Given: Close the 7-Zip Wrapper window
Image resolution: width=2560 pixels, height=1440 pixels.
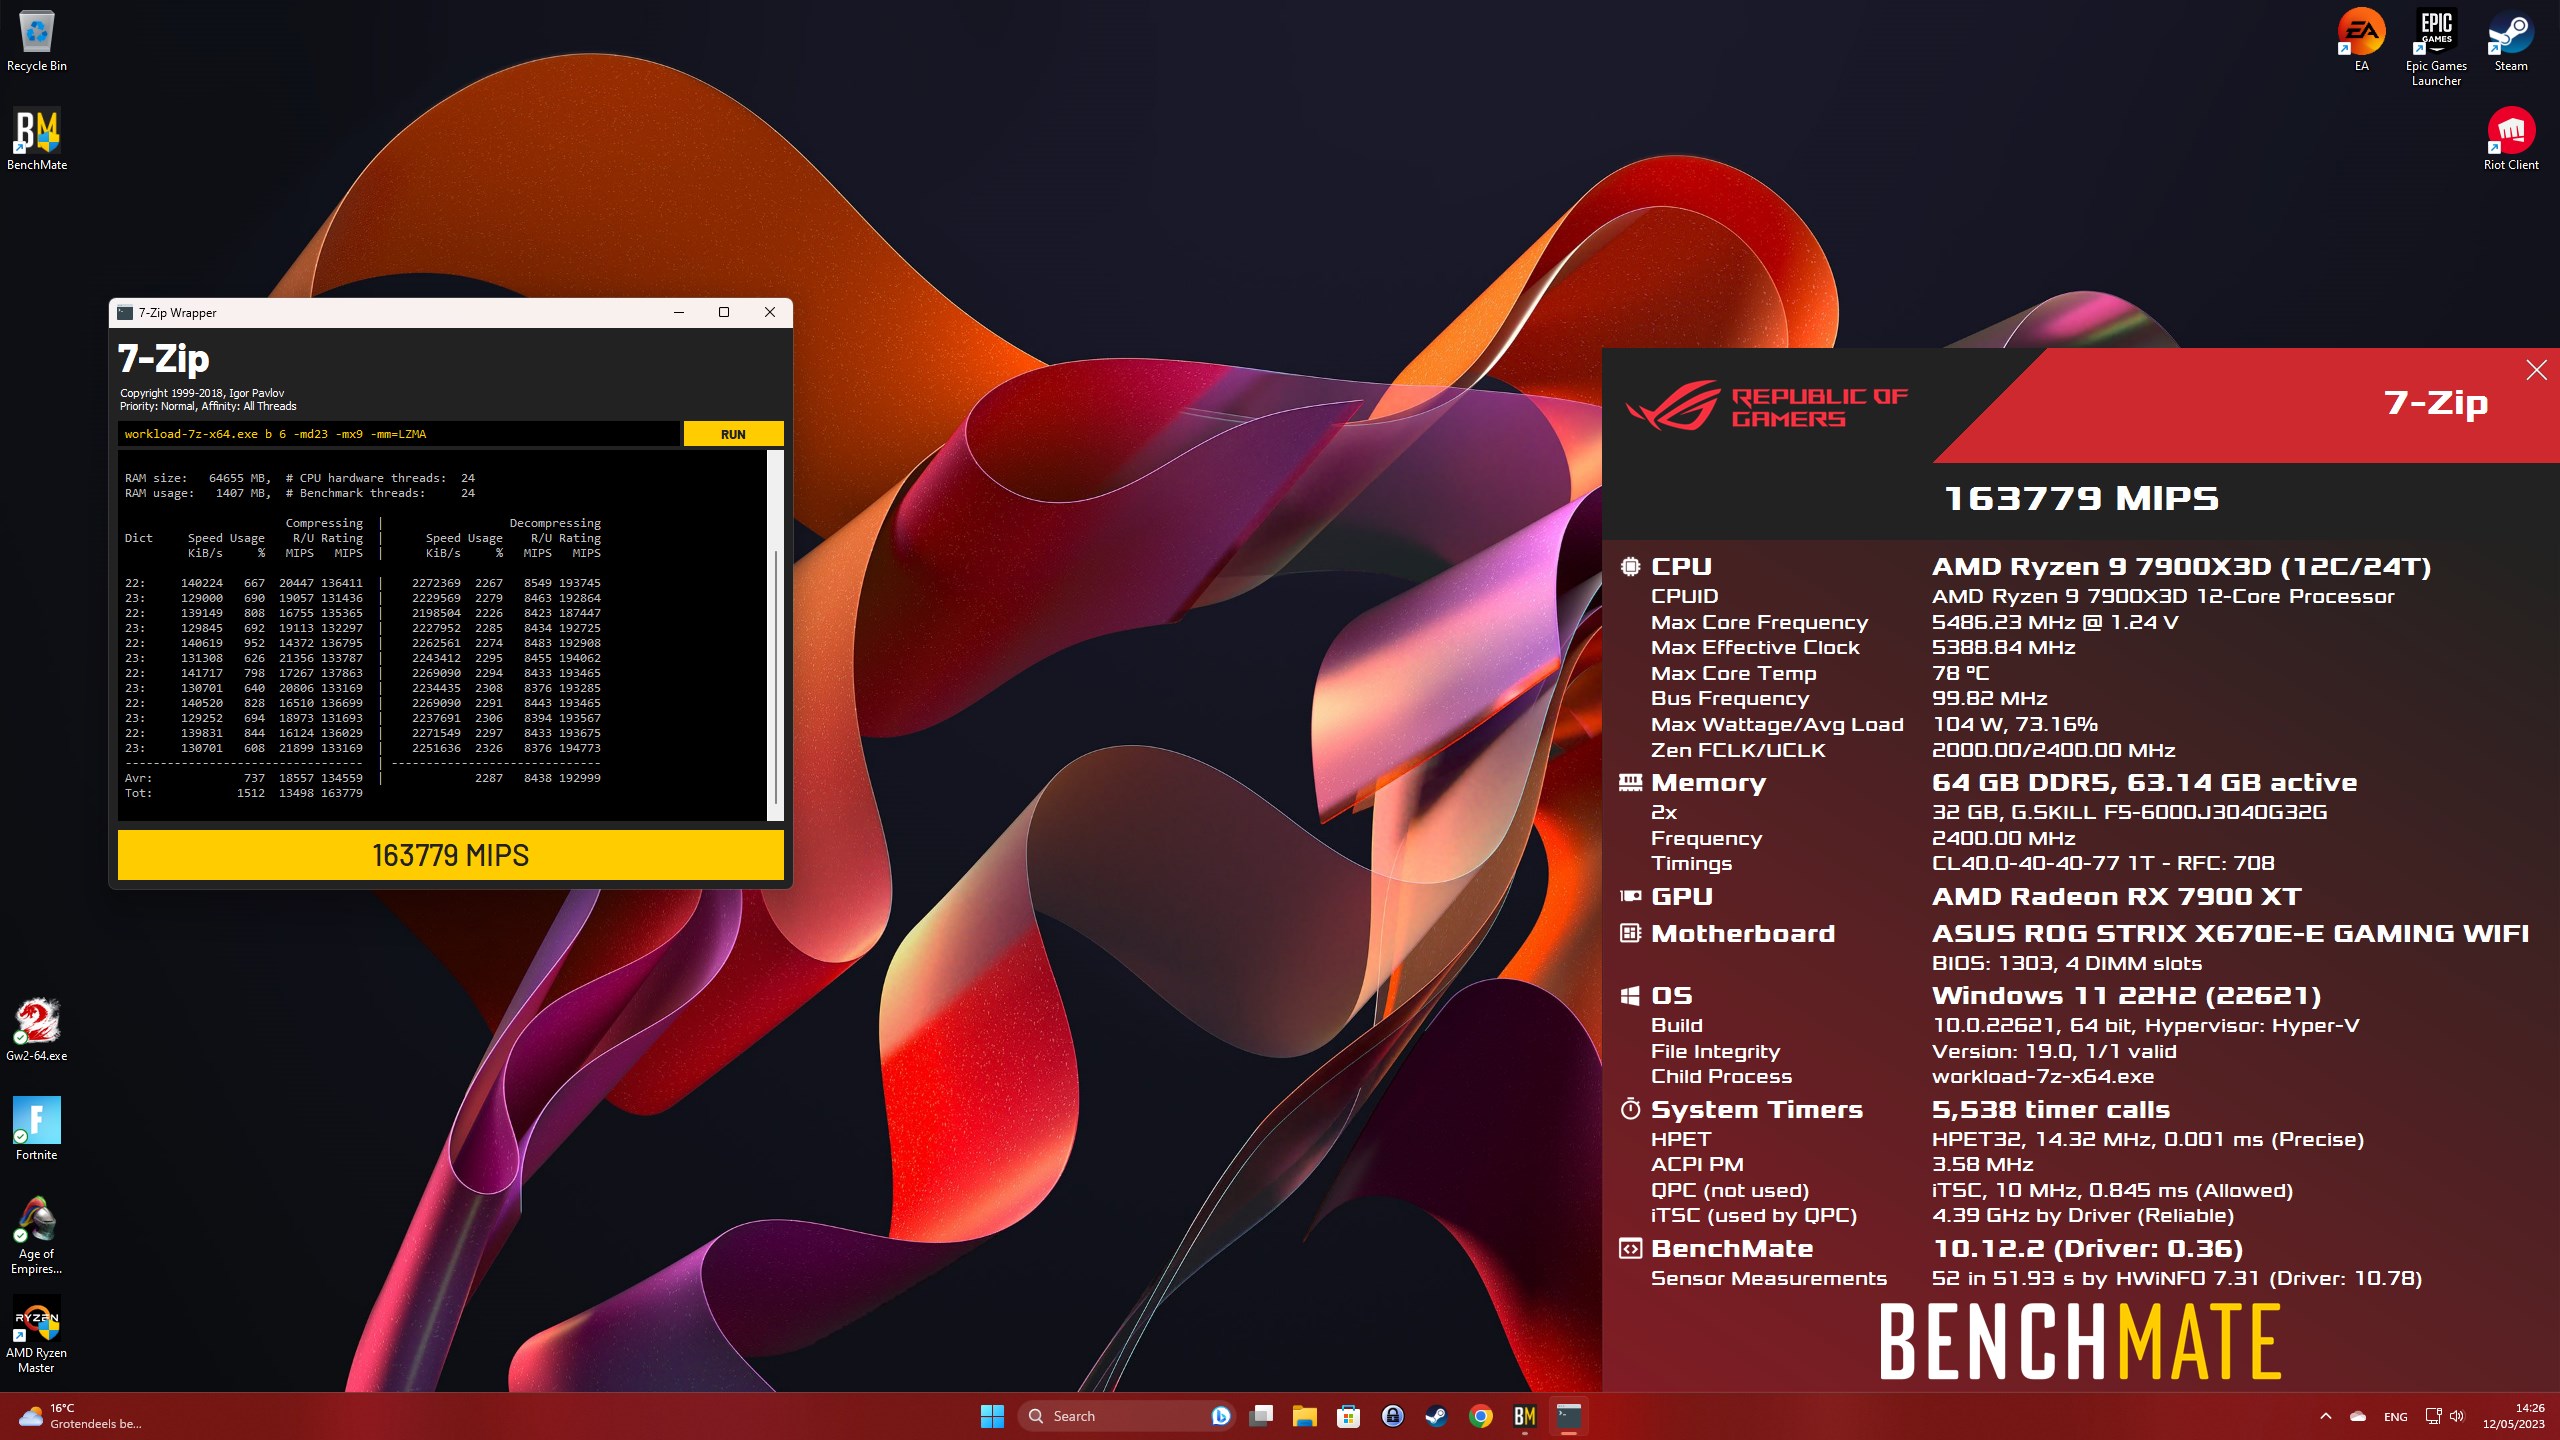Looking at the screenshot, I should tap(770, 312).
